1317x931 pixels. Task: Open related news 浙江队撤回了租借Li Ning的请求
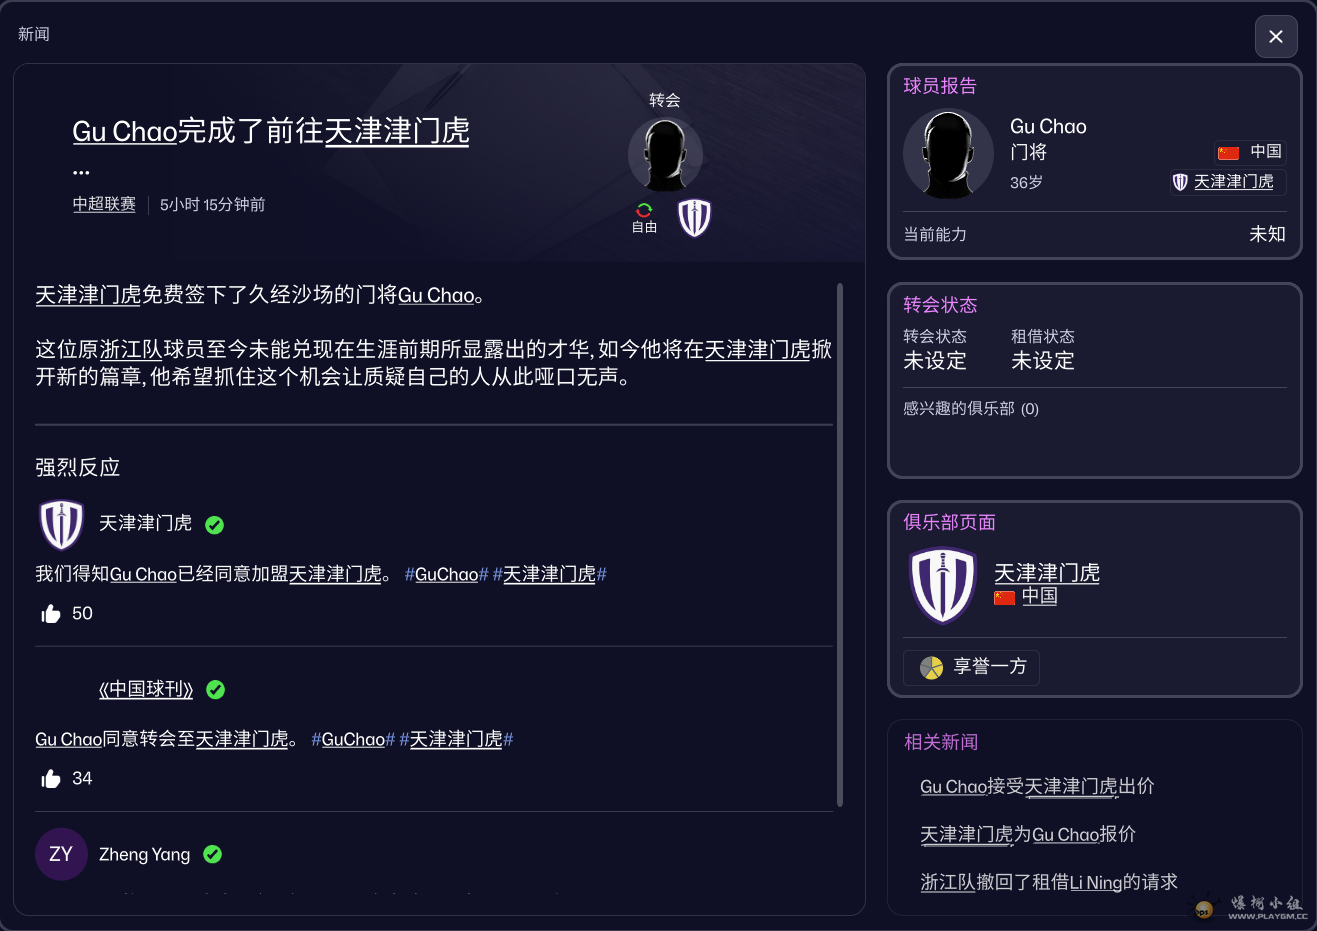(x=1048, y=882)
